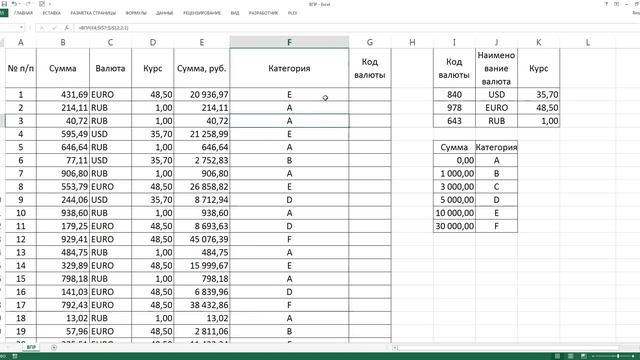Click cell 57,96 in column B
The image size is (640, 360).
click(x=63, y=331)
